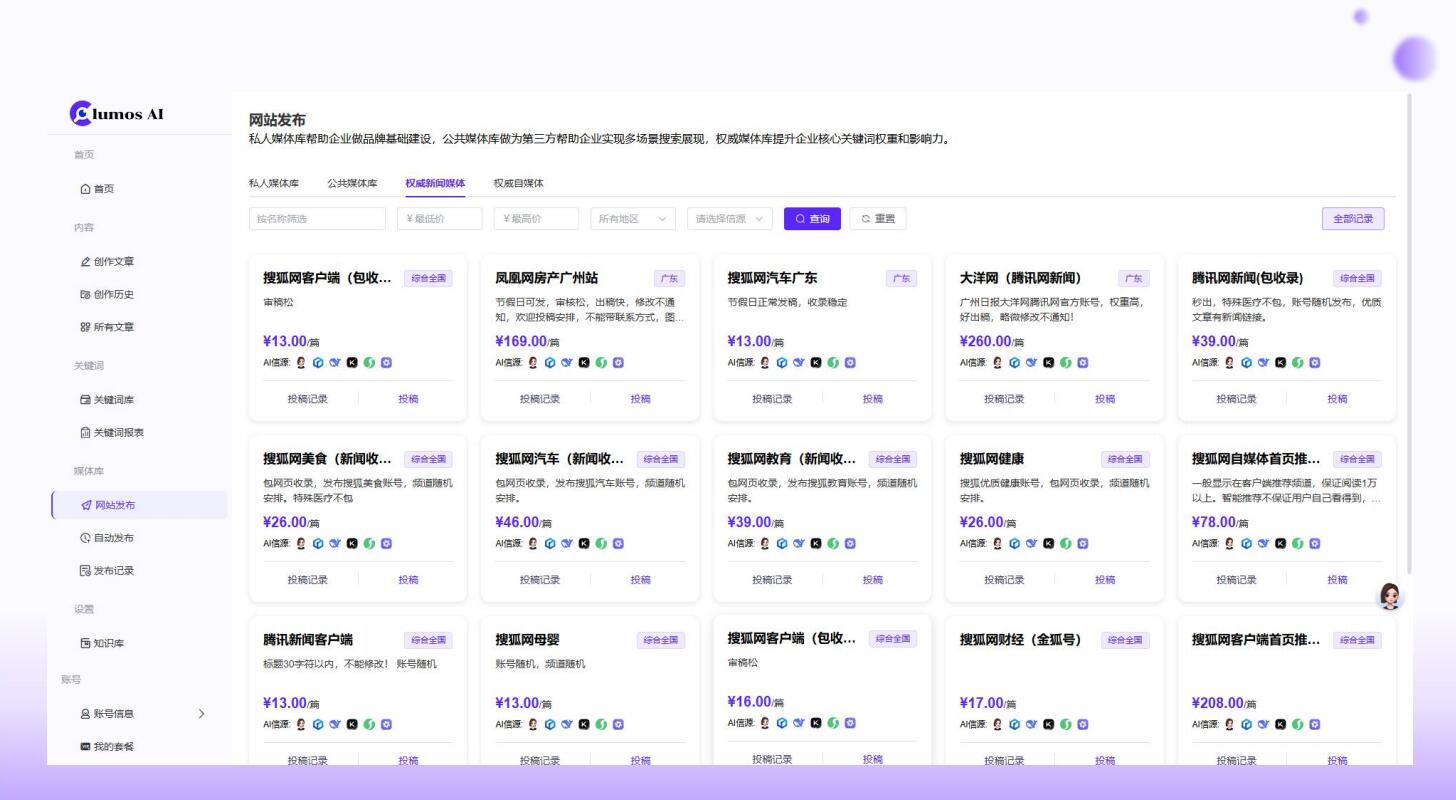Click the blue whale AI source icon on 凤凰网房产广州站 card

click(x=567, y=363)
